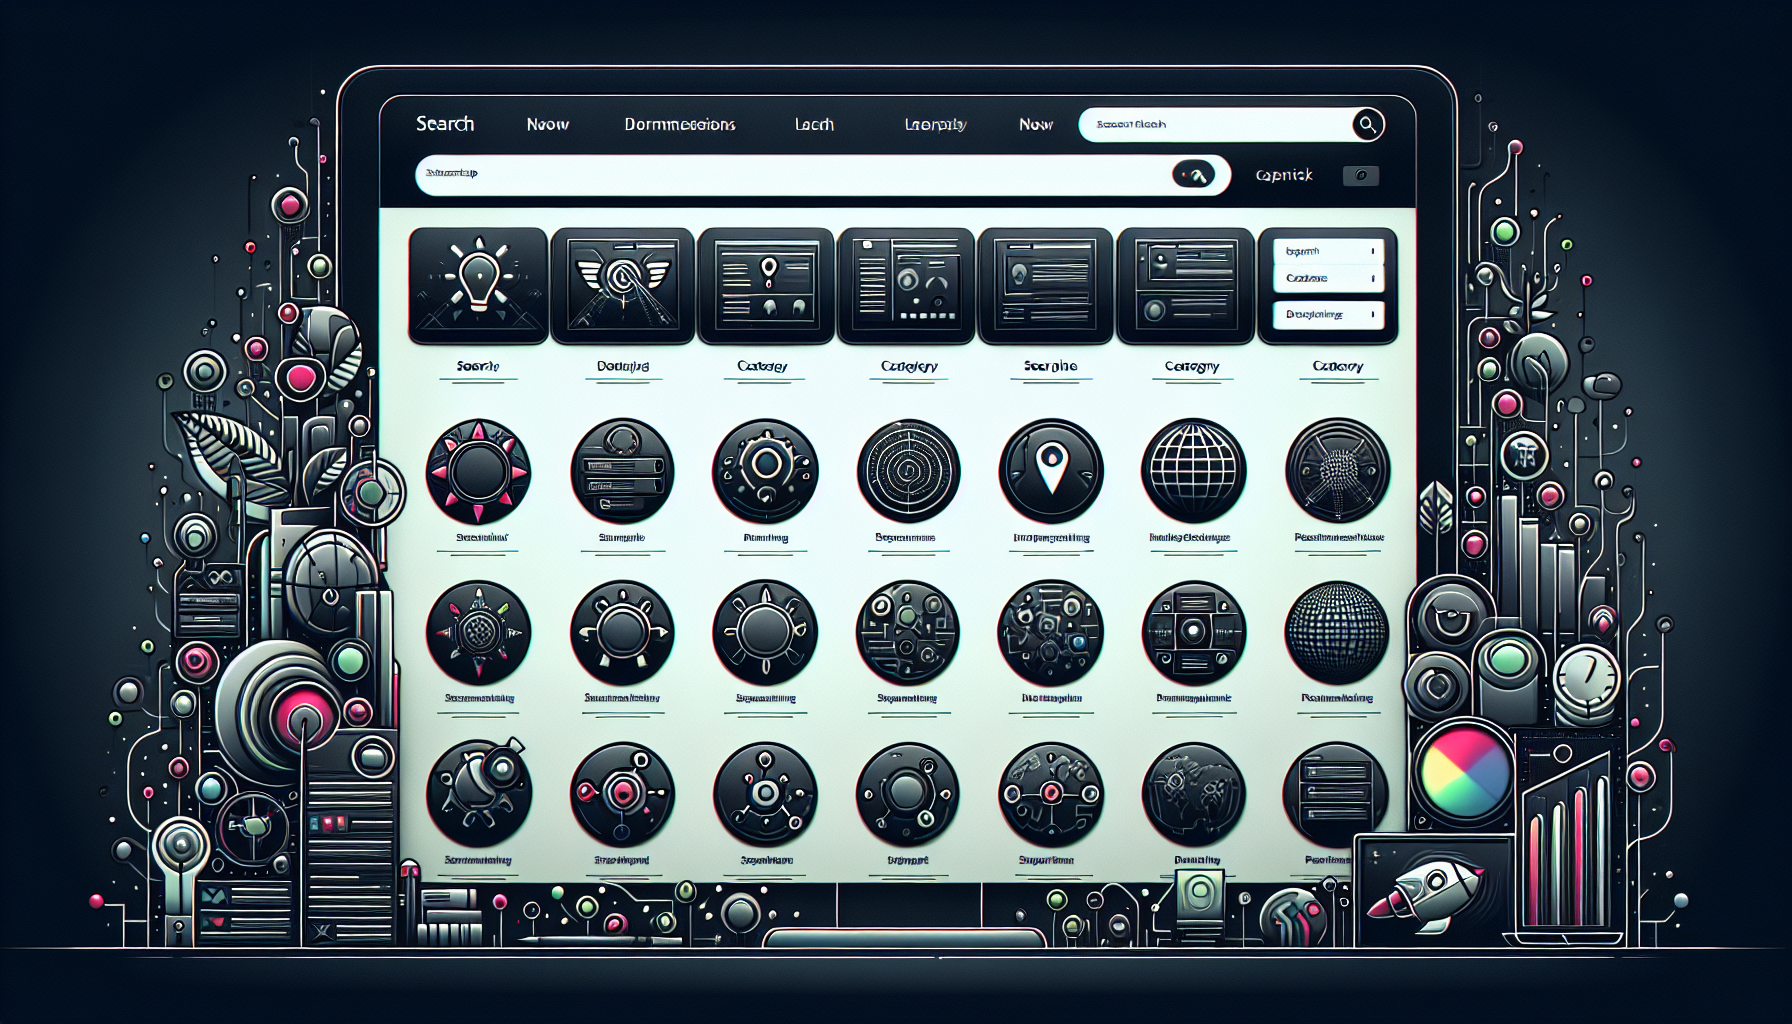Expand the first dropdown in the filter panel
1792x1024 pixels.
click(x=1328, y=251)
